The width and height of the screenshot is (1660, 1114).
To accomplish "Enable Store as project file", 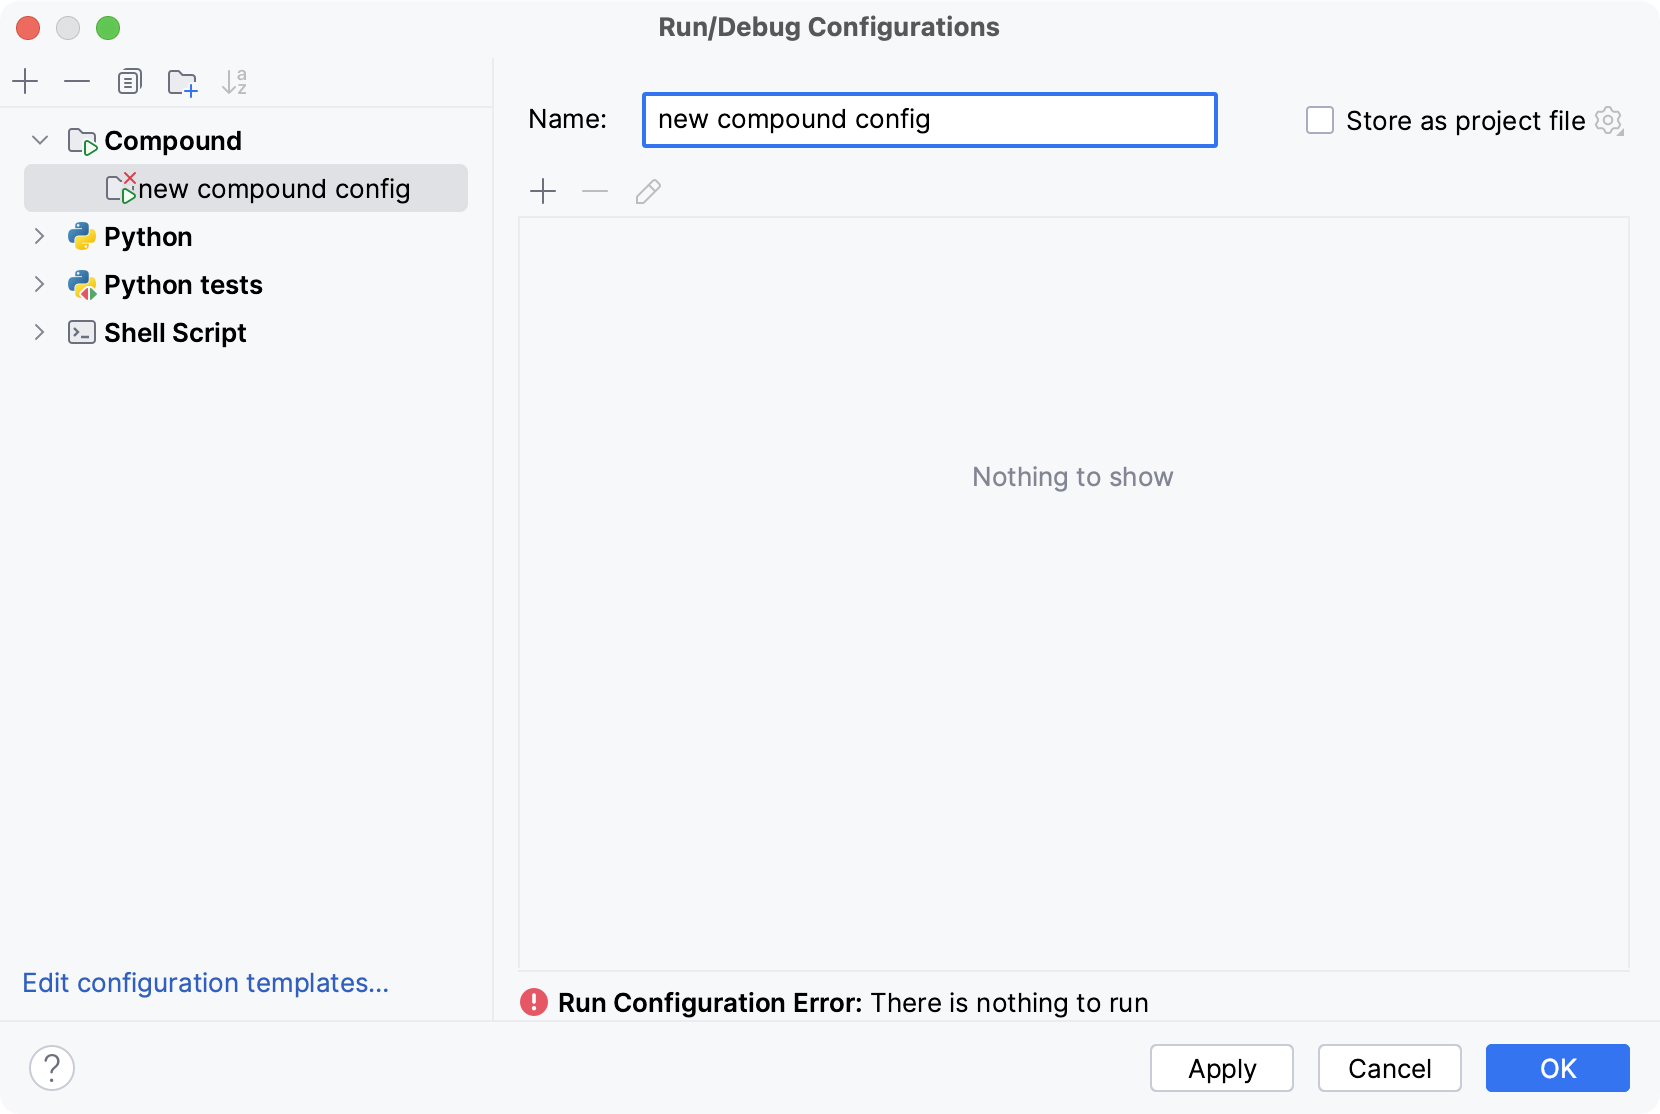I will point(1320,119).
